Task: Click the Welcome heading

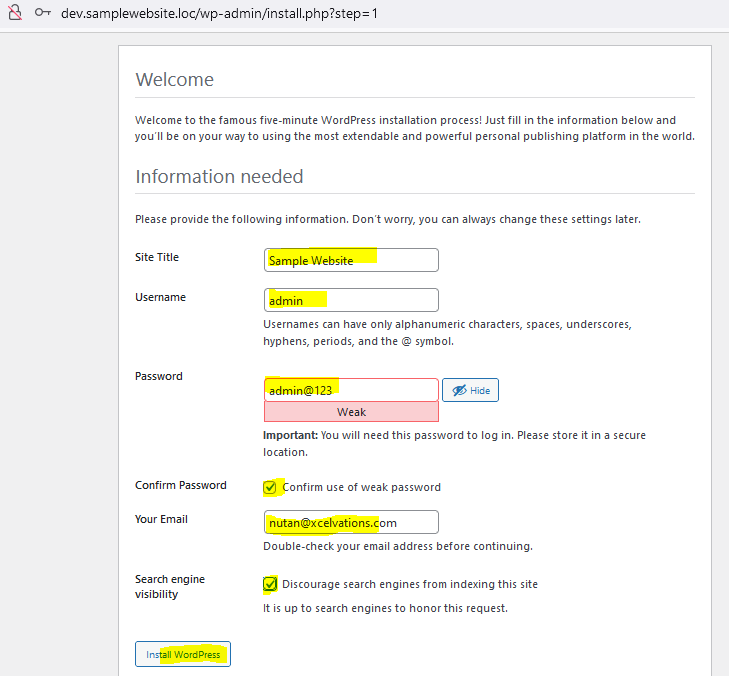Action: [174, 80]
